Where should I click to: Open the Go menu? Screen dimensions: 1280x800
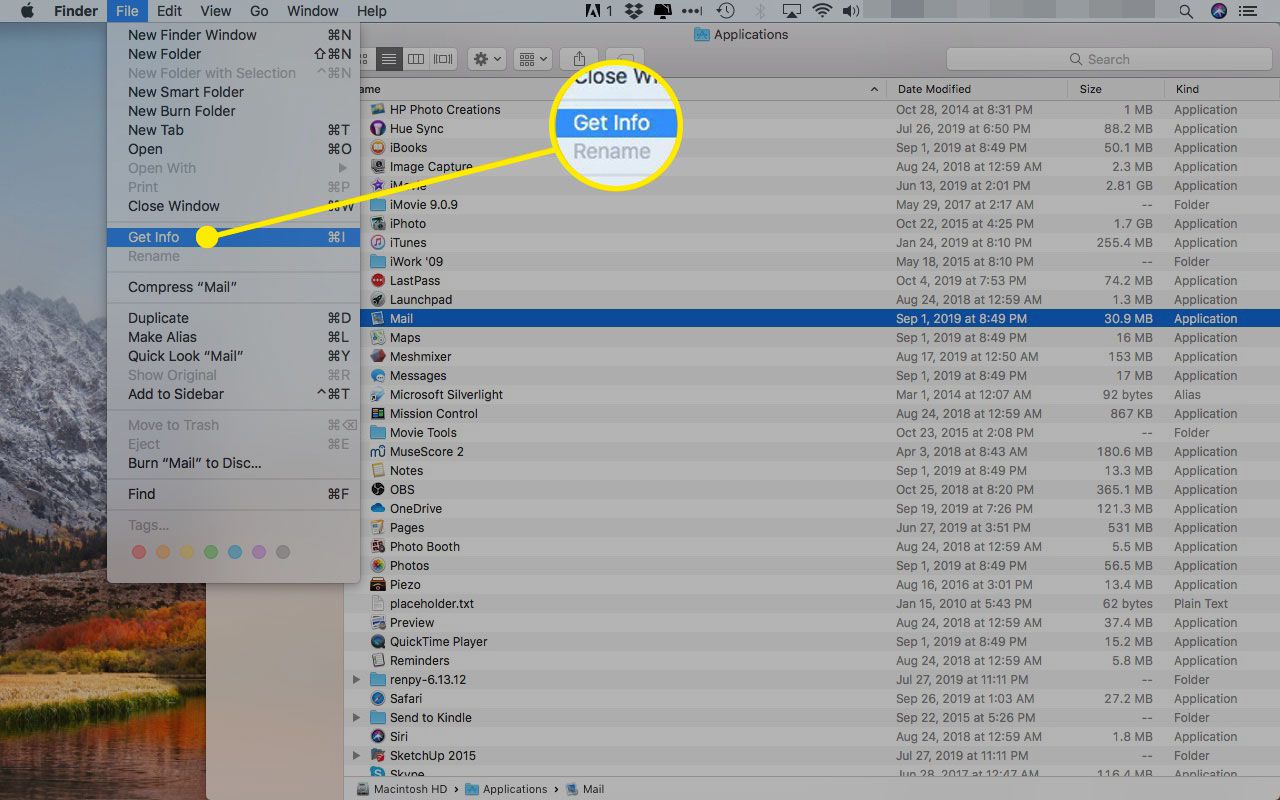coord(259,11)
